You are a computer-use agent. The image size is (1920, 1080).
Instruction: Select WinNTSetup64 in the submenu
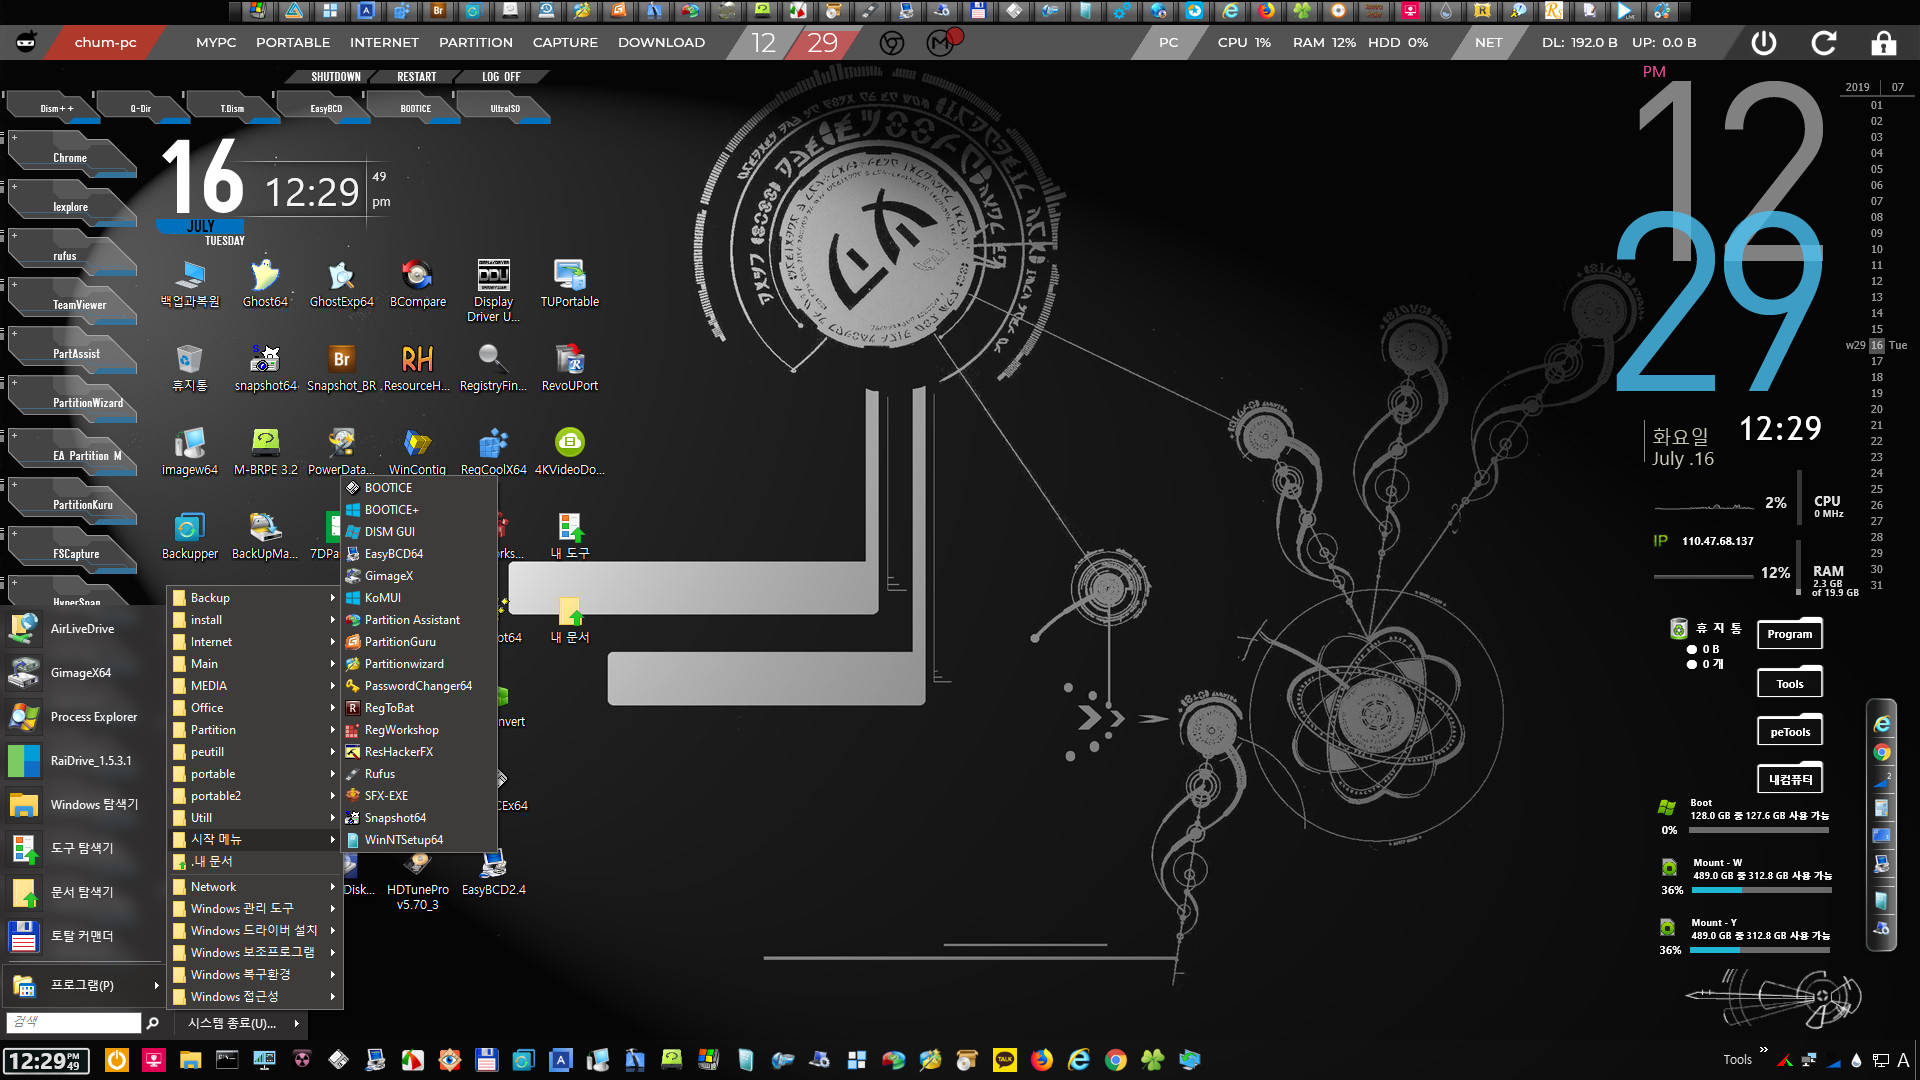(419, 840)
